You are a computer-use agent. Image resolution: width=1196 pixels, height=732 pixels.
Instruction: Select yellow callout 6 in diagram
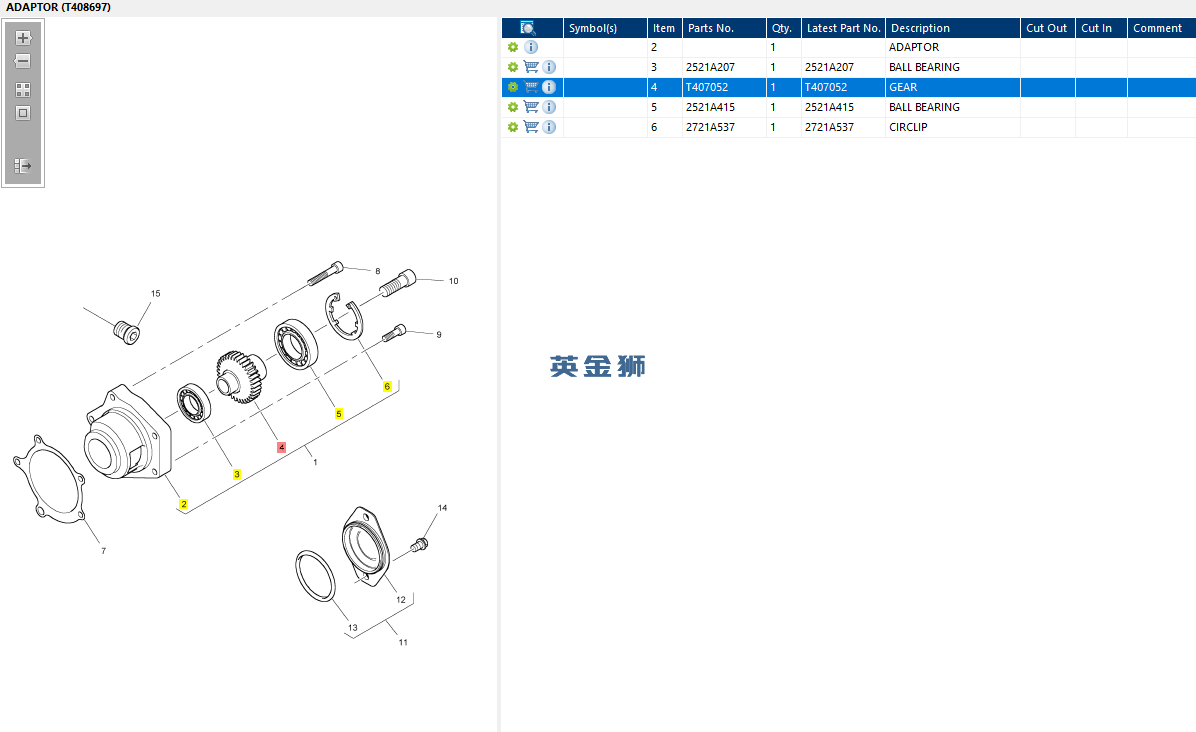(387, 387)
